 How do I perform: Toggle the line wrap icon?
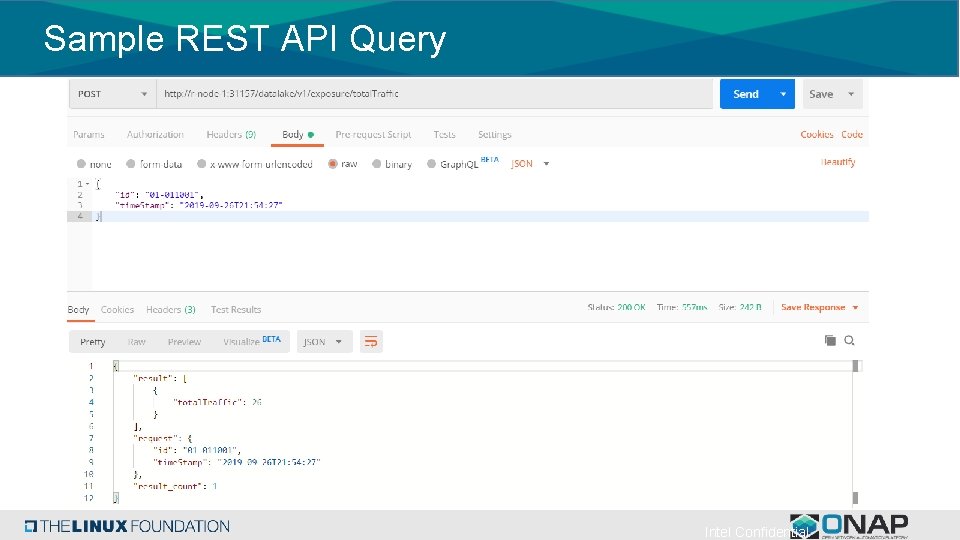coord(371,342)
